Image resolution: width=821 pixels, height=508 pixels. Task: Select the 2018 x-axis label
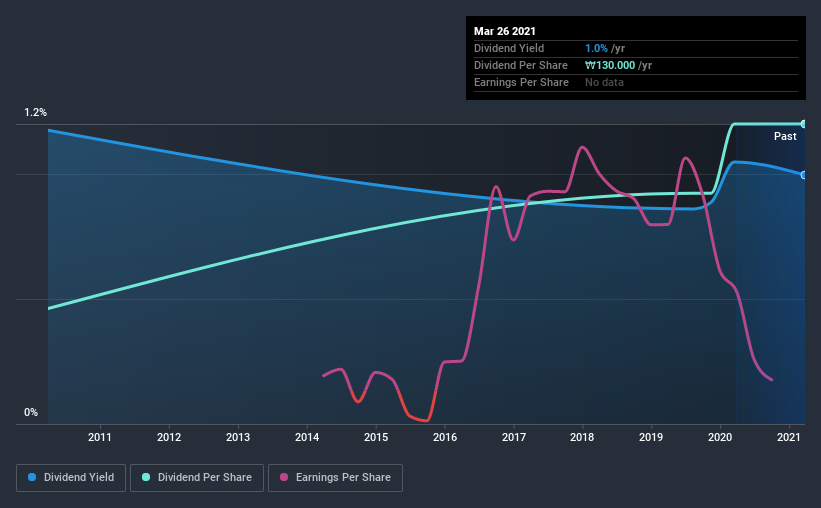(582, 437)
